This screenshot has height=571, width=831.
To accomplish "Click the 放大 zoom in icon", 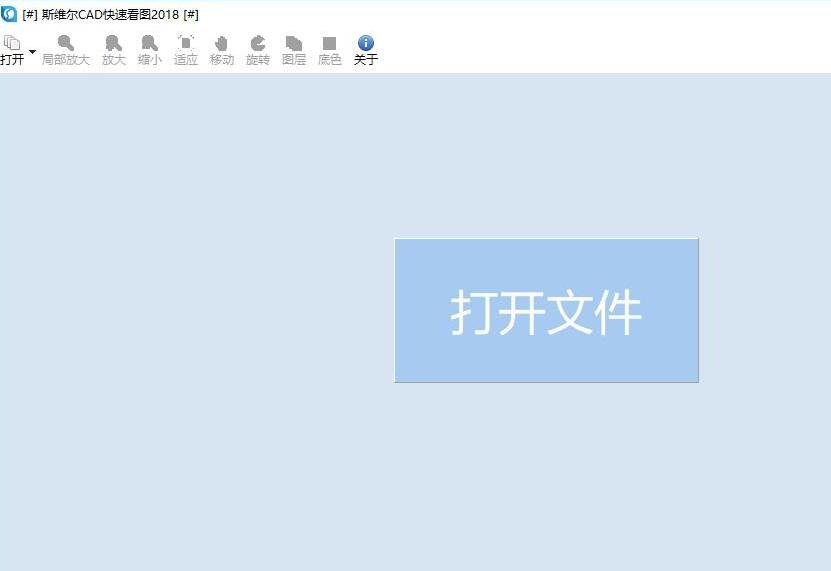I will pyautogui.click(x=113, y=50).
